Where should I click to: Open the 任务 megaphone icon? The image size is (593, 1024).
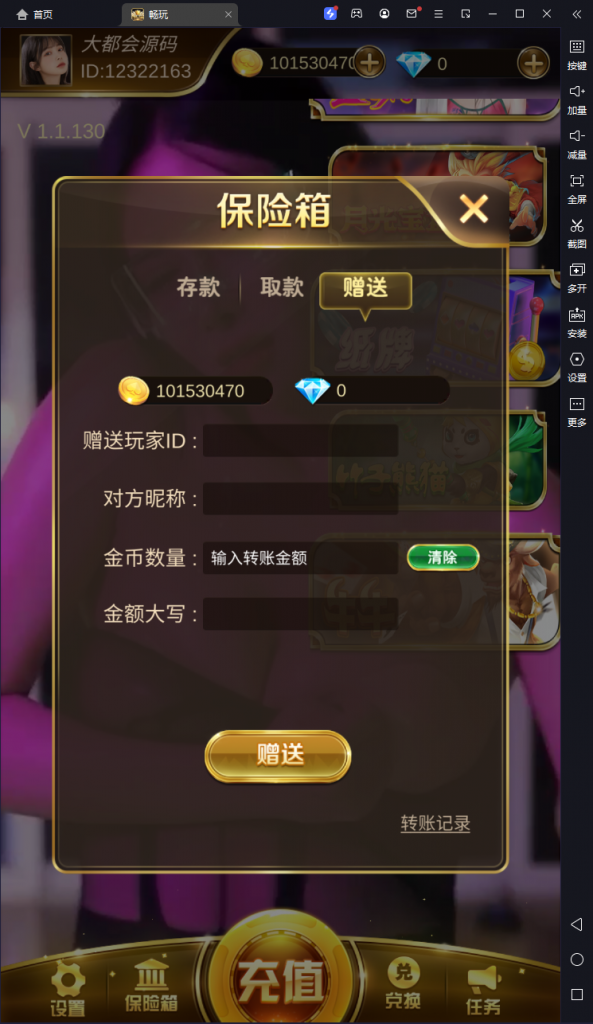(483, 990)
